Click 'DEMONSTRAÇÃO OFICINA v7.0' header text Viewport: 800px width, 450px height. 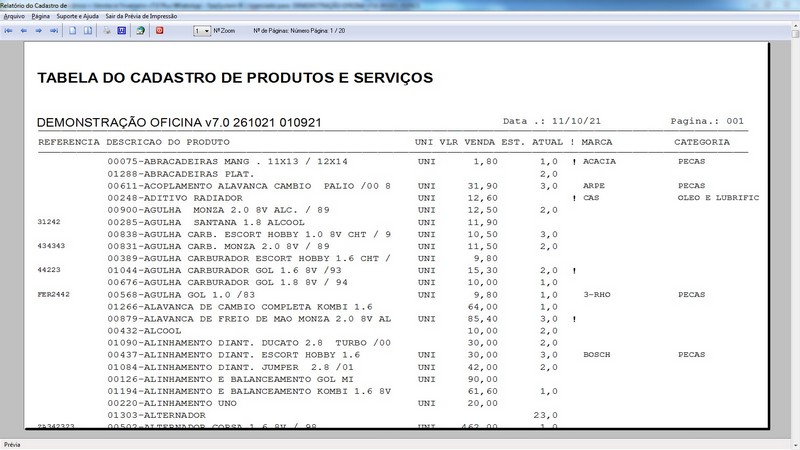pyautogui.click(x=135, y=122)
